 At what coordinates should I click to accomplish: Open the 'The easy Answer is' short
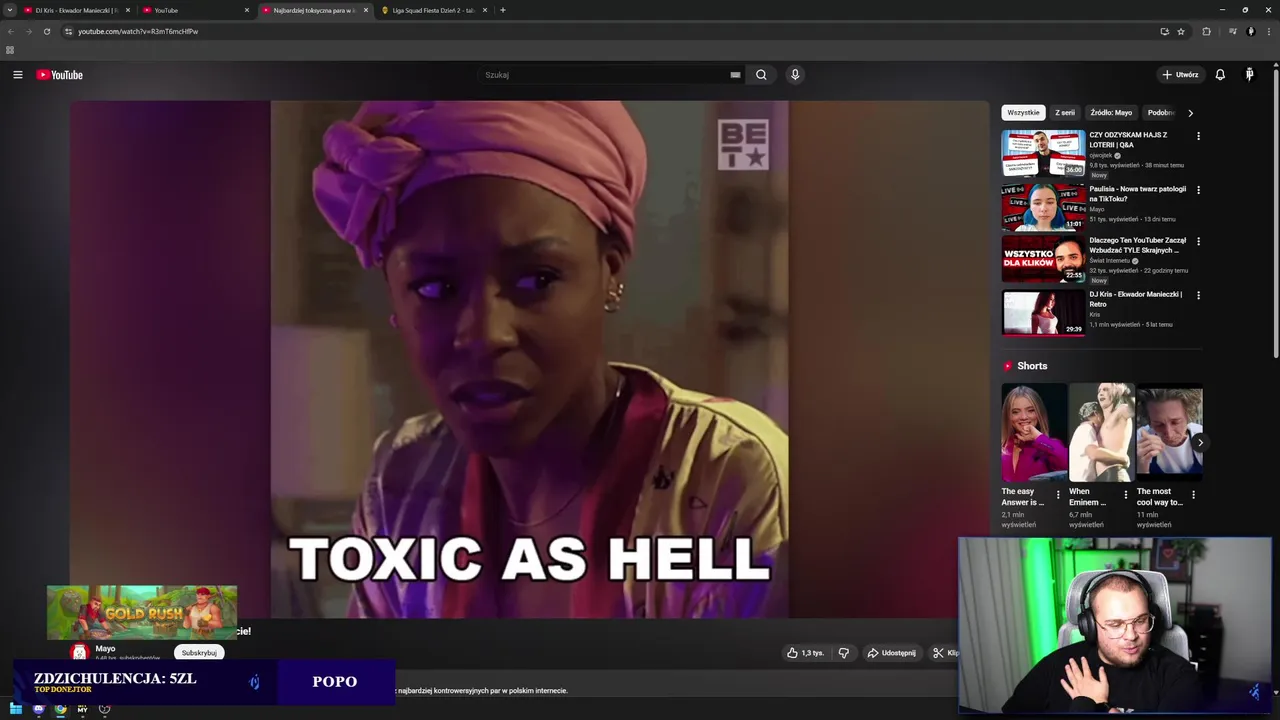click(1034, 433)
